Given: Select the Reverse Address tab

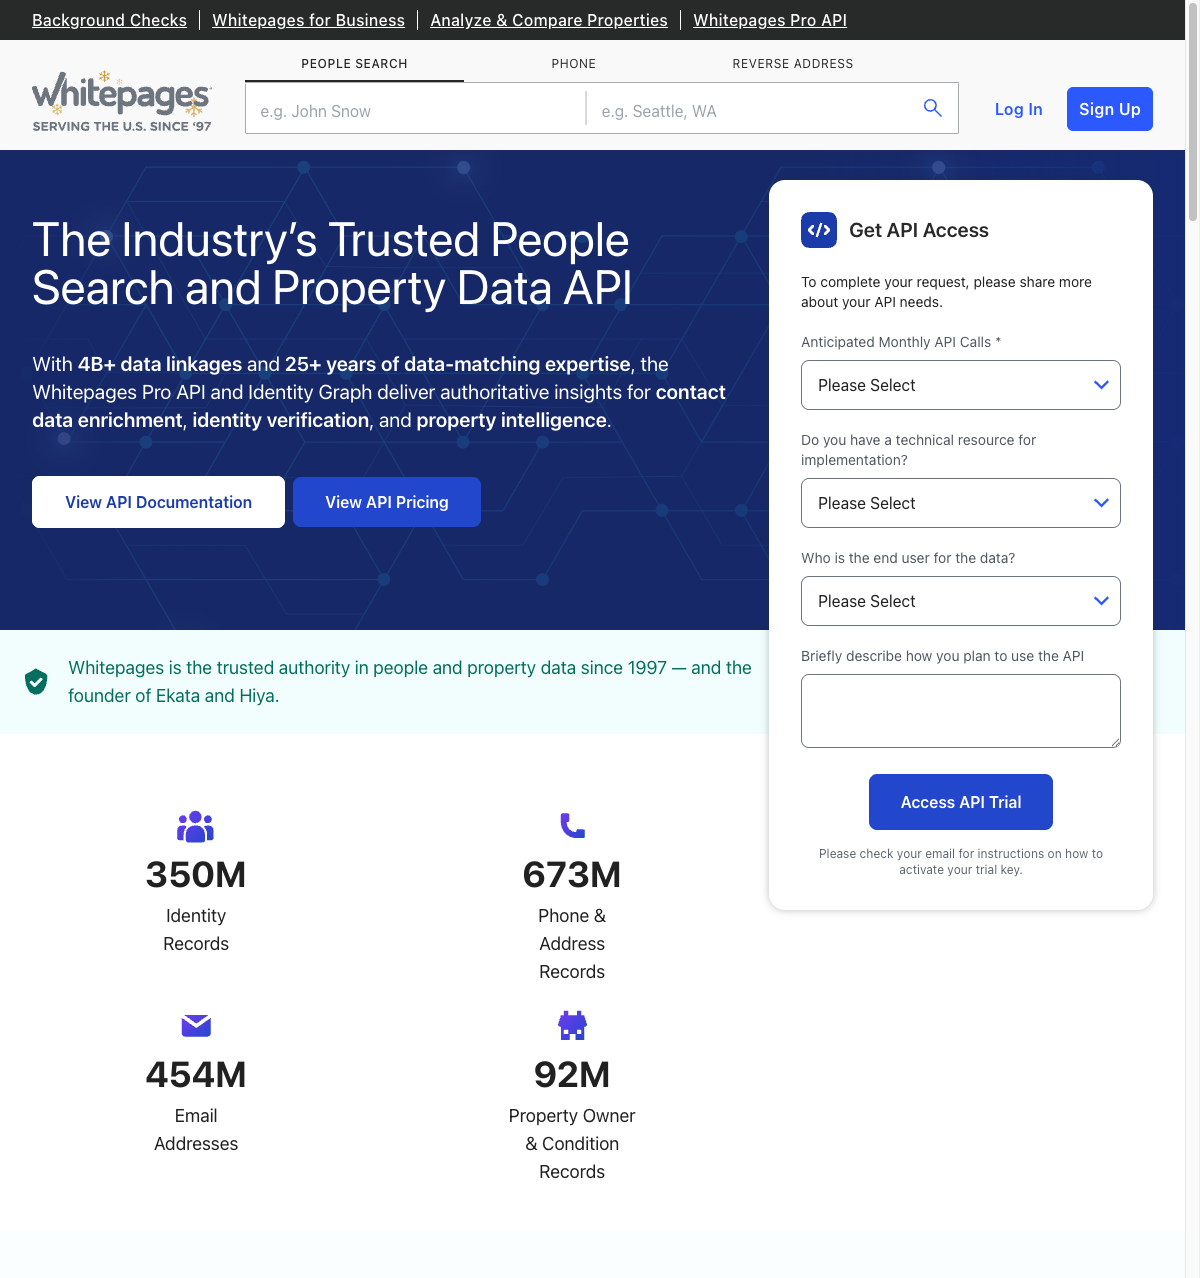Looking at the screenshot, I should [x=792, y=64].
